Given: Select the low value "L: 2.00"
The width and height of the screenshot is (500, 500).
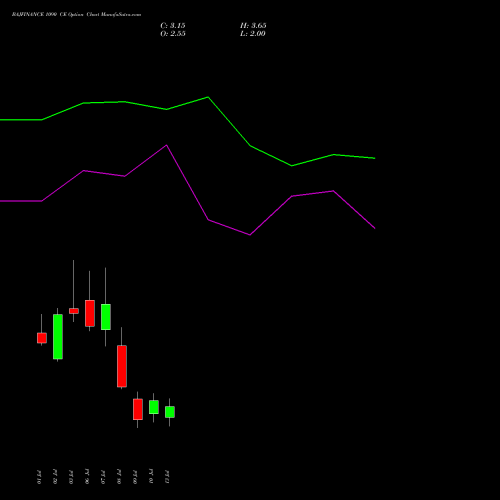Looking at the screenshot, I should [252, 34].
